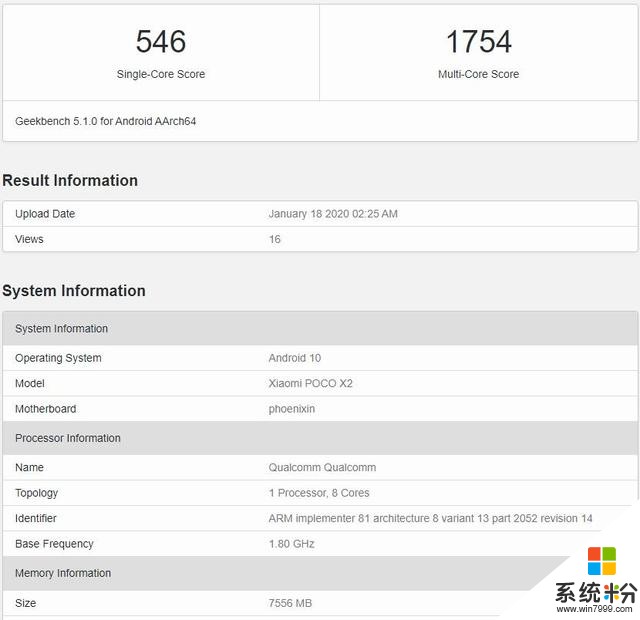The height and width of the screenshot is (620, 640).
Task: Select the value "January 18 2020 02:25 AM"
Action: [x=333, y=214]
